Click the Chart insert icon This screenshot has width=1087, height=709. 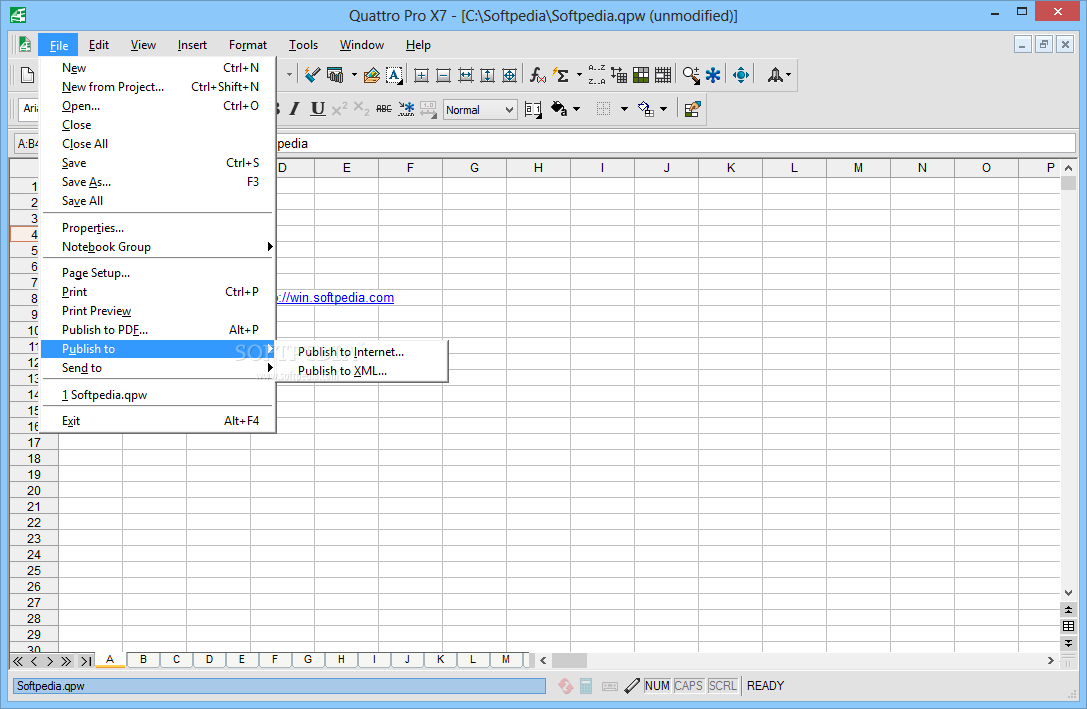(336, 75)
